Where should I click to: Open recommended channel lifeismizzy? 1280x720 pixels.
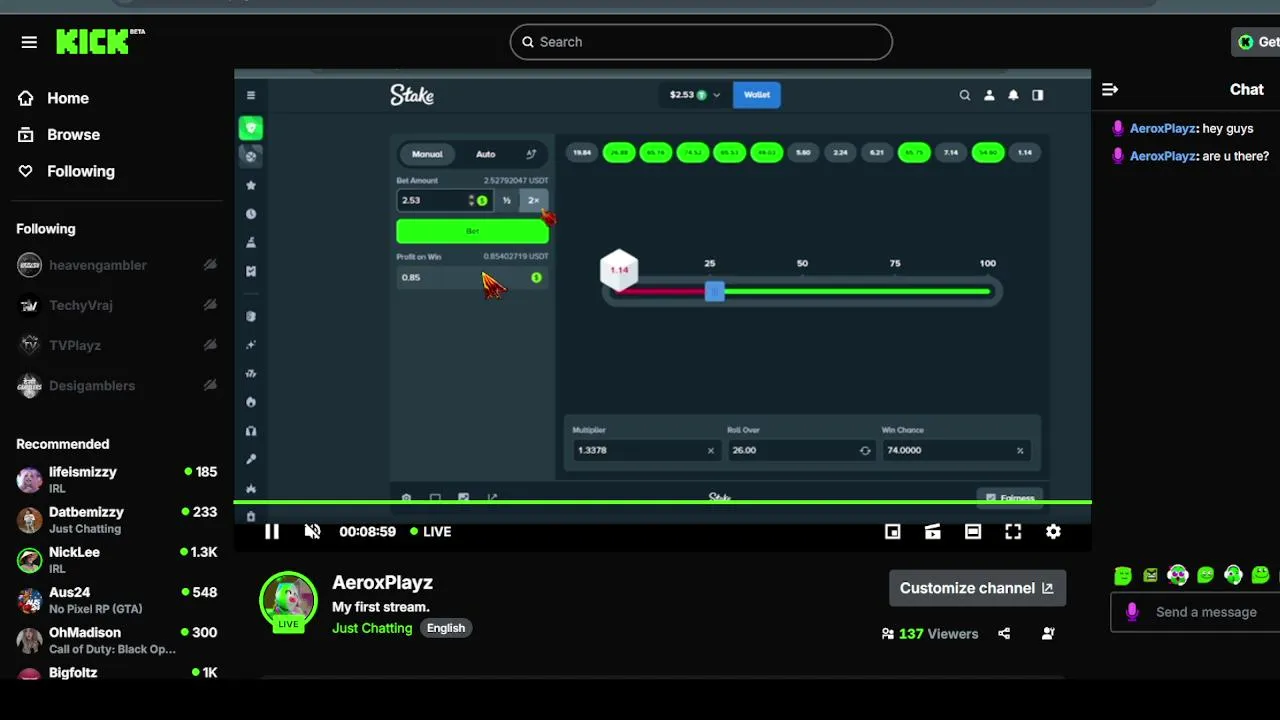(117, 479)
